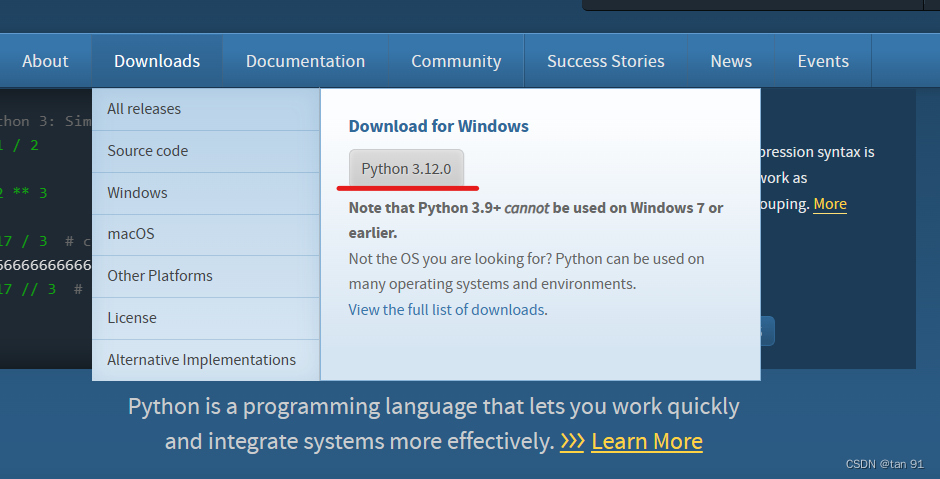Follow 'View the full list of downloads' link
The height and width of the screenshot is (479, 940).
447,310
